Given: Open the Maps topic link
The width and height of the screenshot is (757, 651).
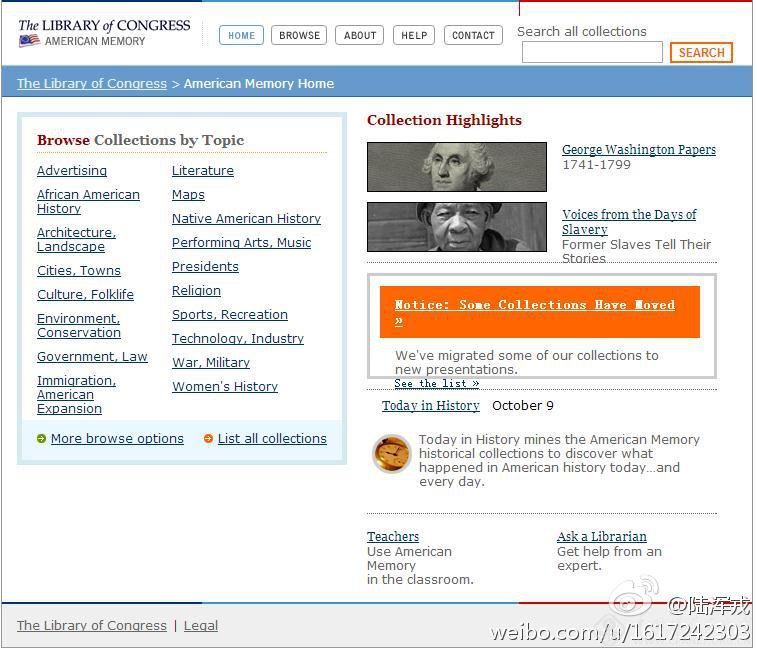Looking at the screenshot, I should pyautogui.click(x=188, y=195).
